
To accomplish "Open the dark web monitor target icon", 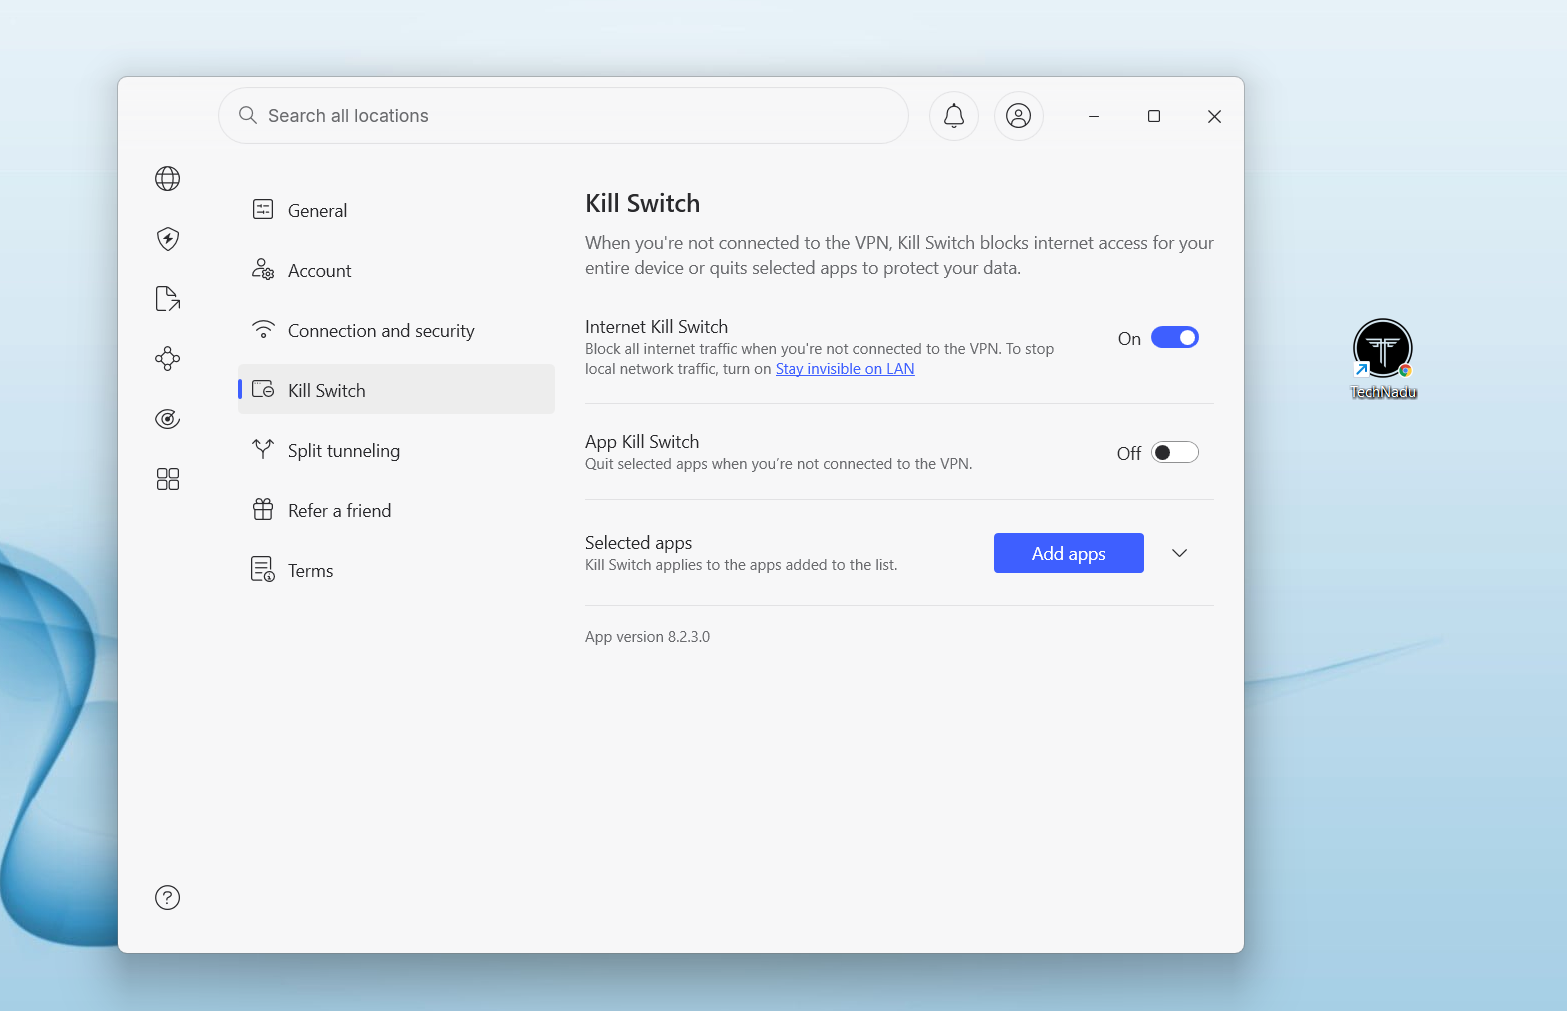I will click(x=167, y=419).
